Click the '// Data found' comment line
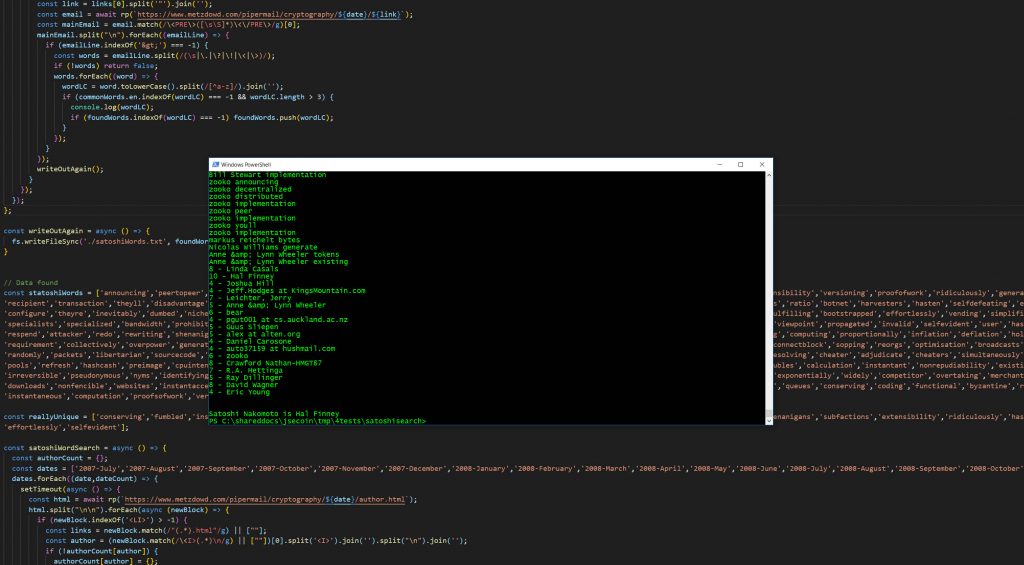1024x565 pixels. click(31, 283)
